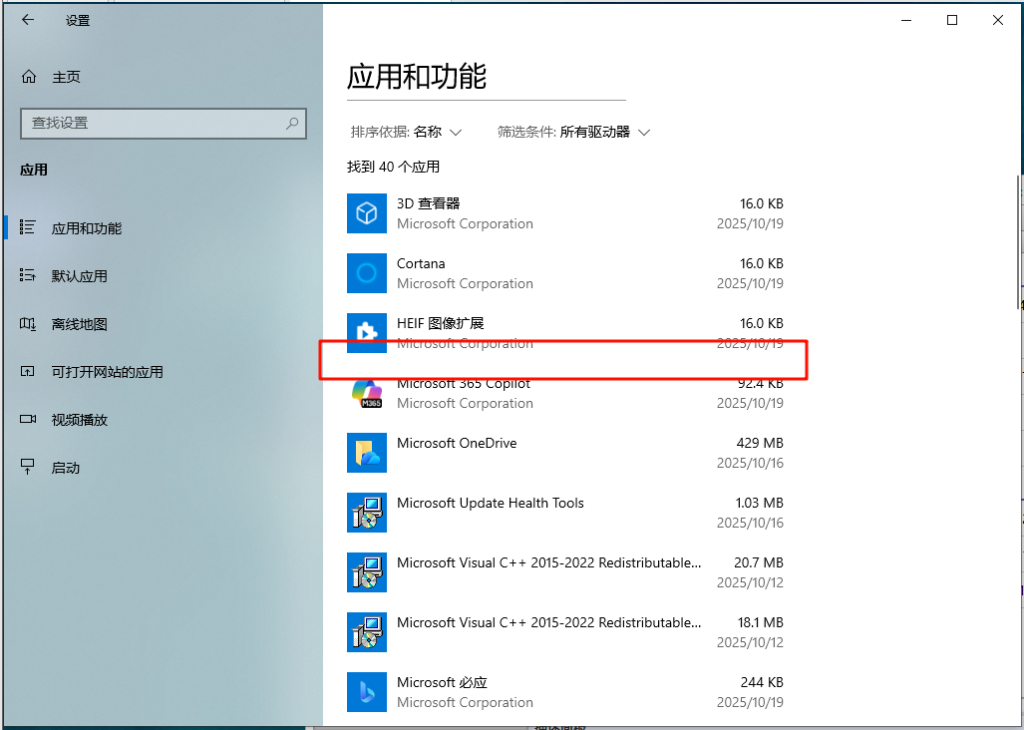The image size is (1024, 730).
Task: Click the HEIF 图像扩展 app icon
Action: [366, 333]
